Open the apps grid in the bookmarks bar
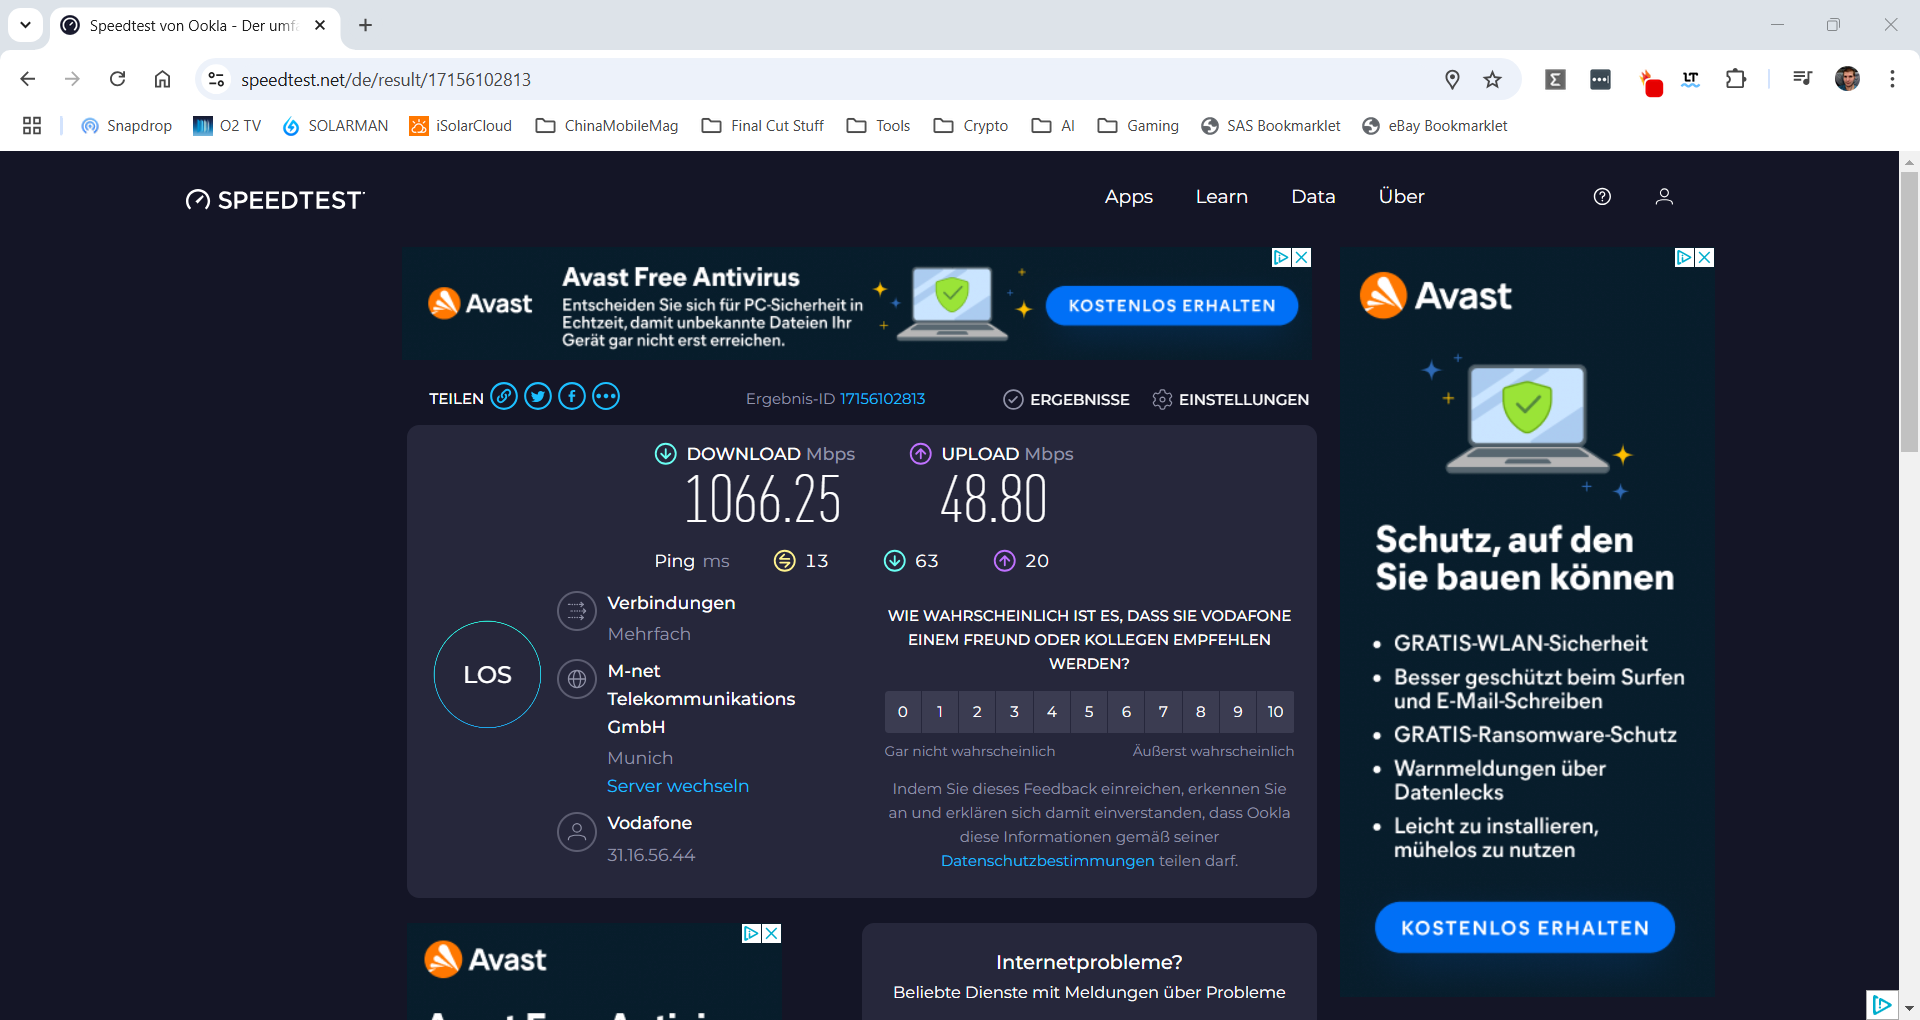The height and width of the screenshot is (1020, 1920). click(32, 126)
